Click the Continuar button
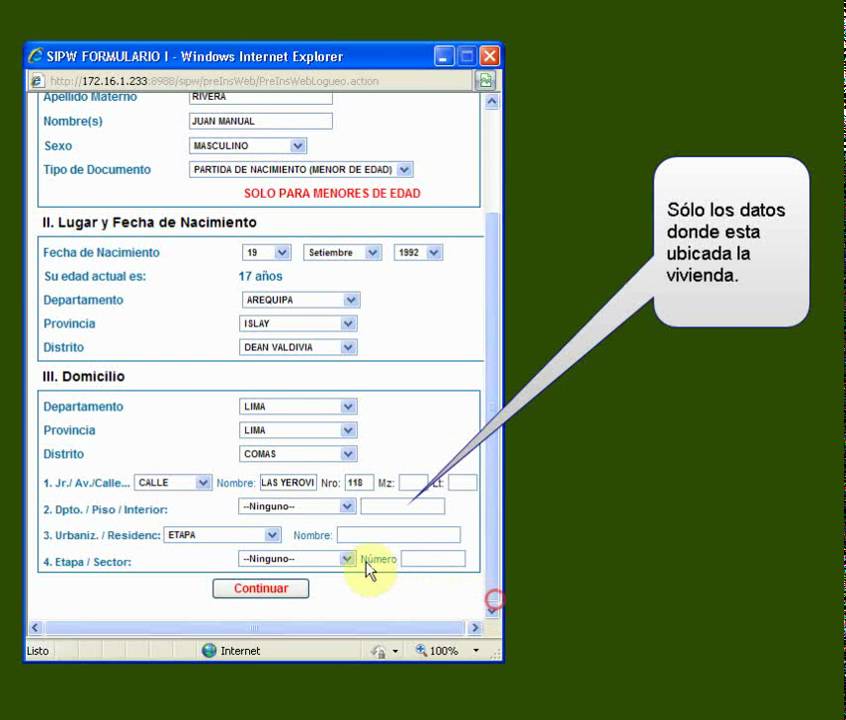Screen dimensions: 846x720 [261, 588]
